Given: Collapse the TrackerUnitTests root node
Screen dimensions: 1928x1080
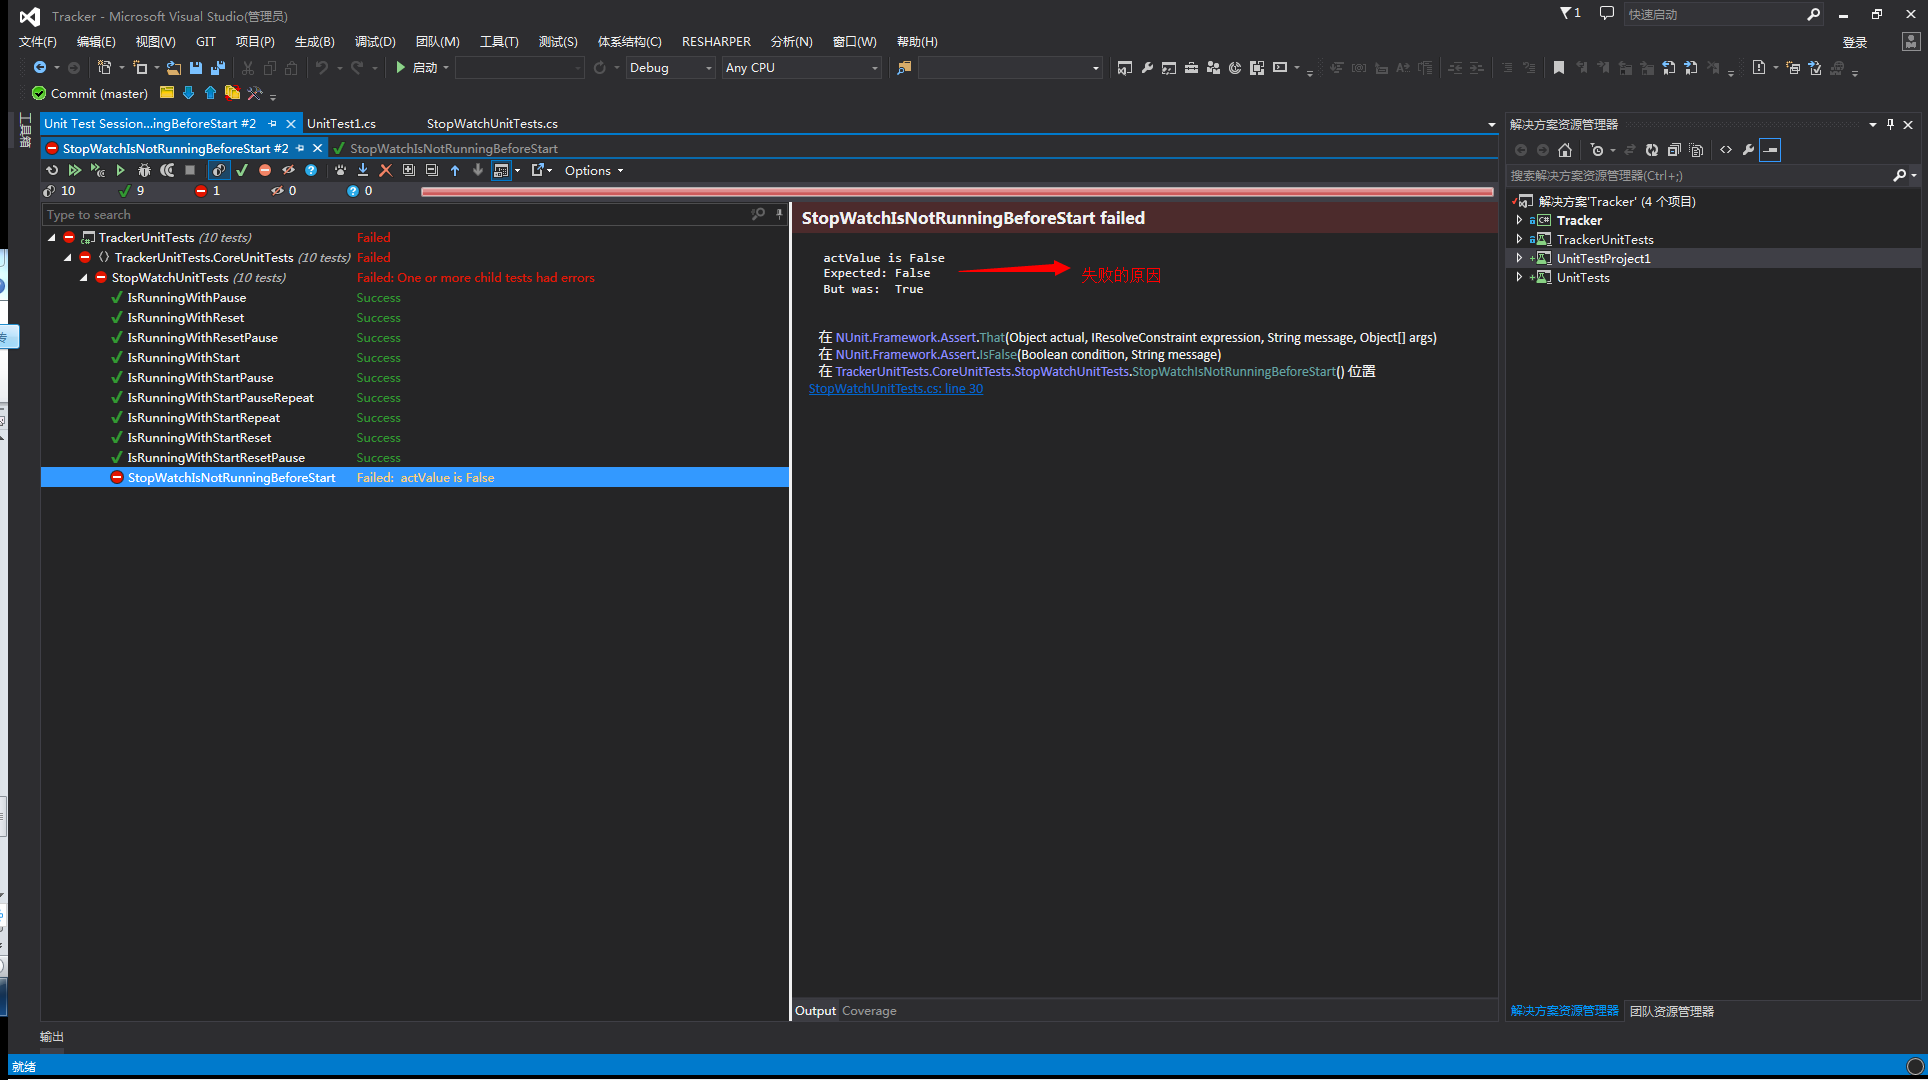Looking at the screenshot, I should coord(52,238).
